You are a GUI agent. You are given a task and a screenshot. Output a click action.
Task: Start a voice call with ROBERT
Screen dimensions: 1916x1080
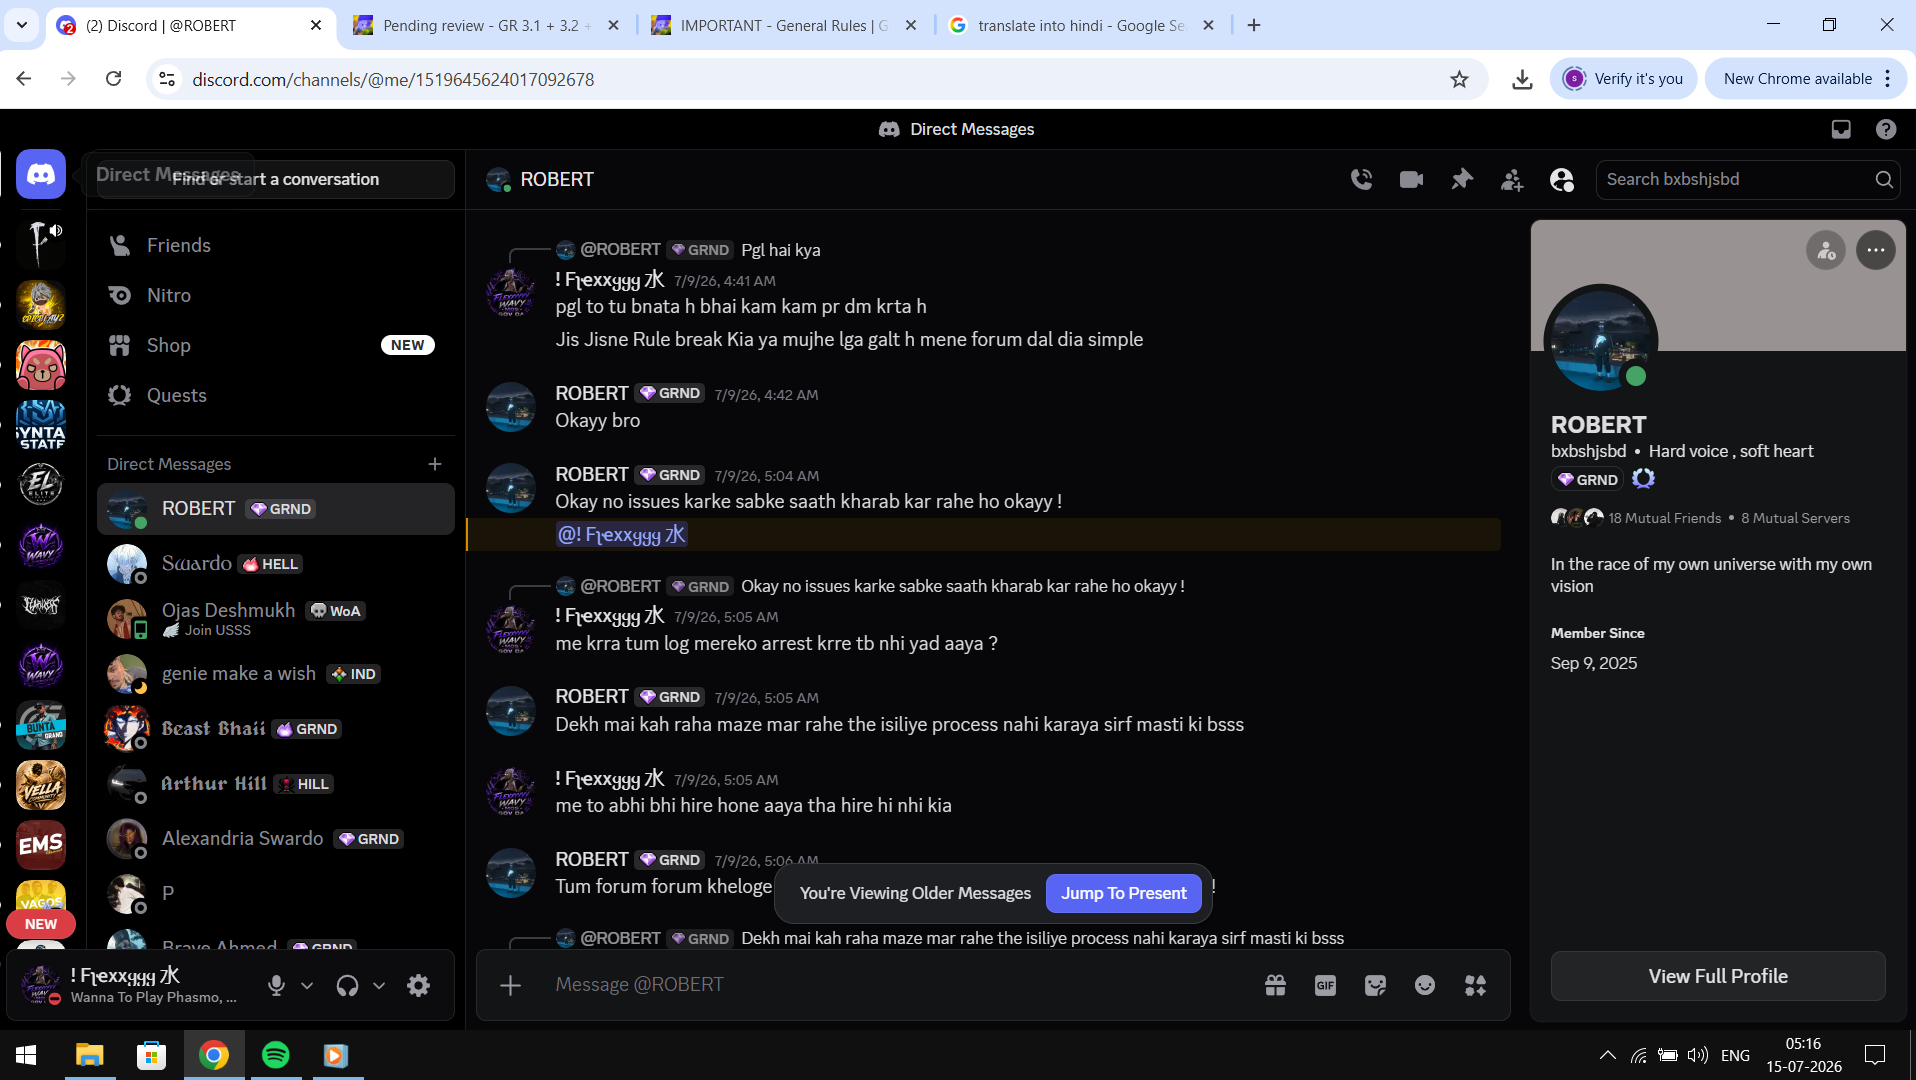tap(1361, 179)
